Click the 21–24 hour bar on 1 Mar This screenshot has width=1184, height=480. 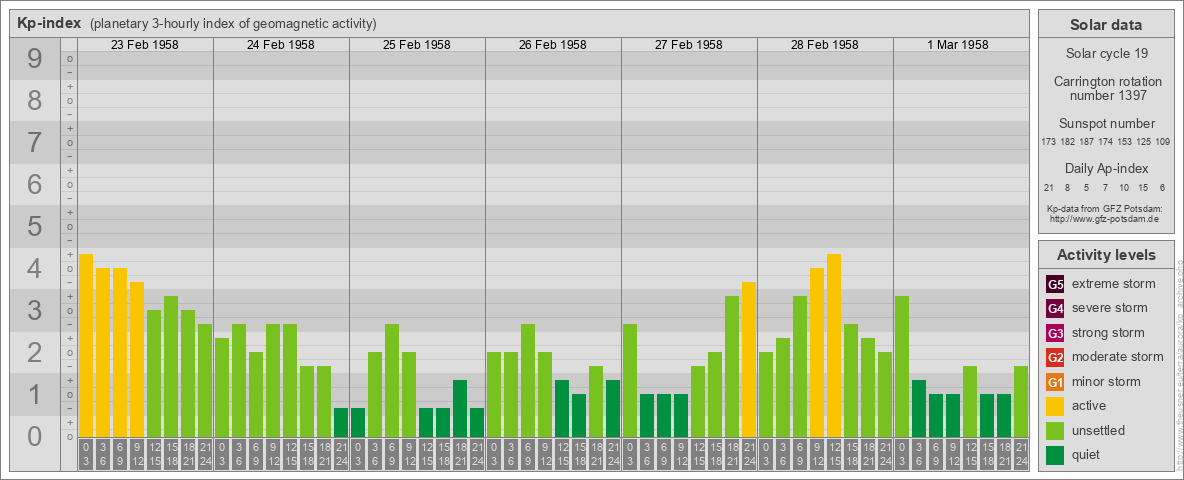[x=1021, y=402]
